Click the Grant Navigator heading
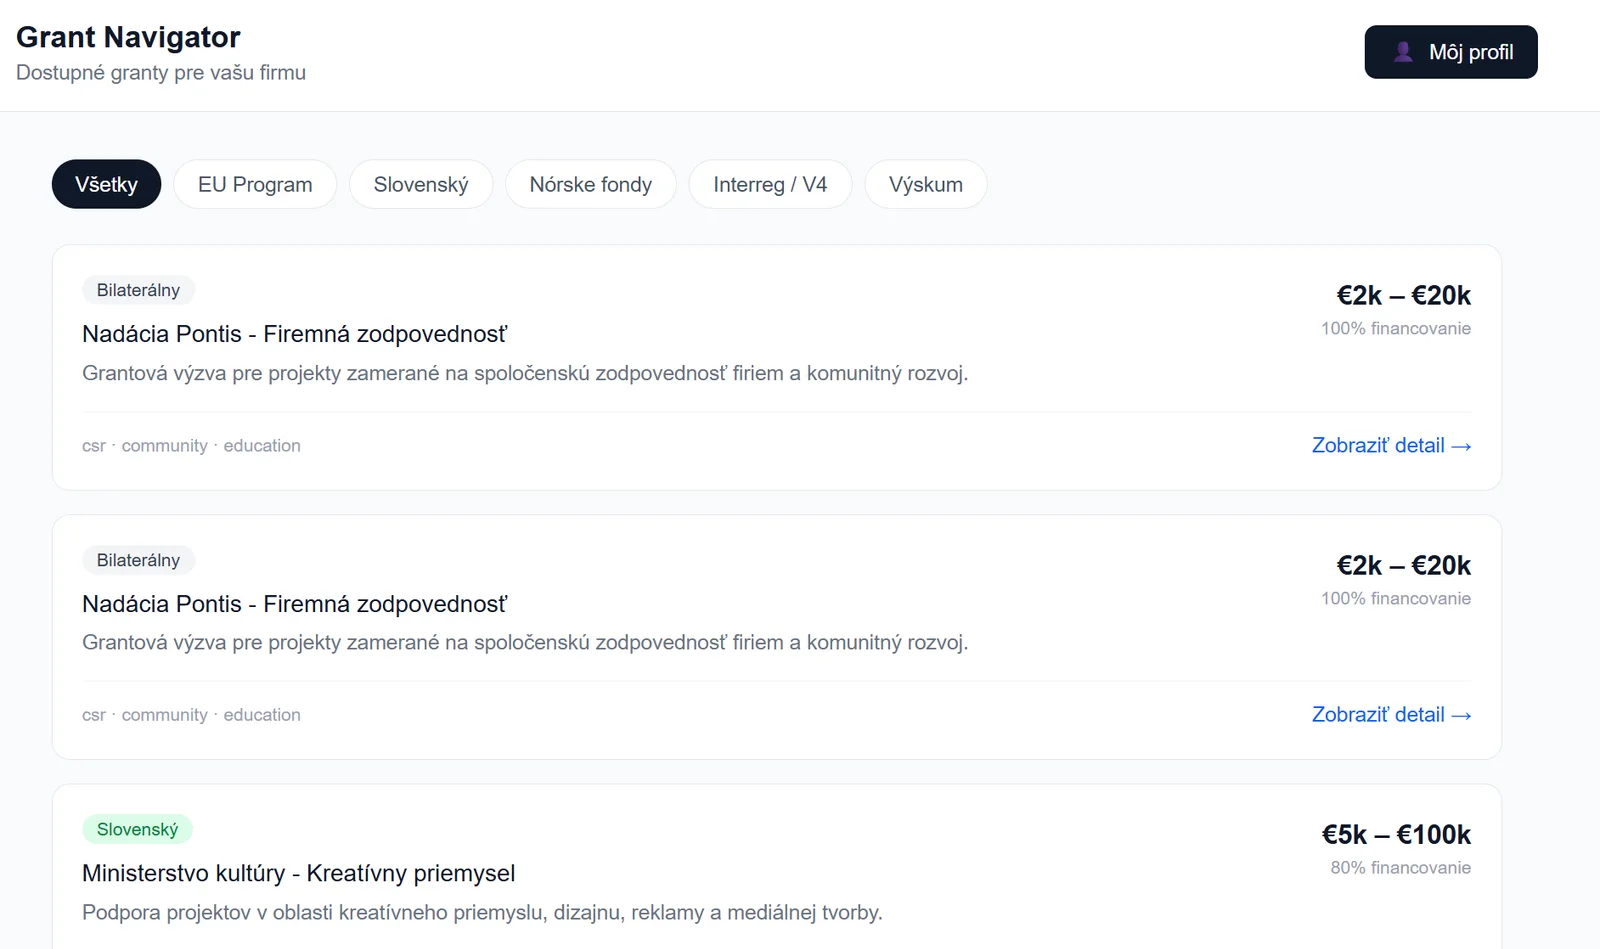The image size is (1600, 949). click(128, 37)
